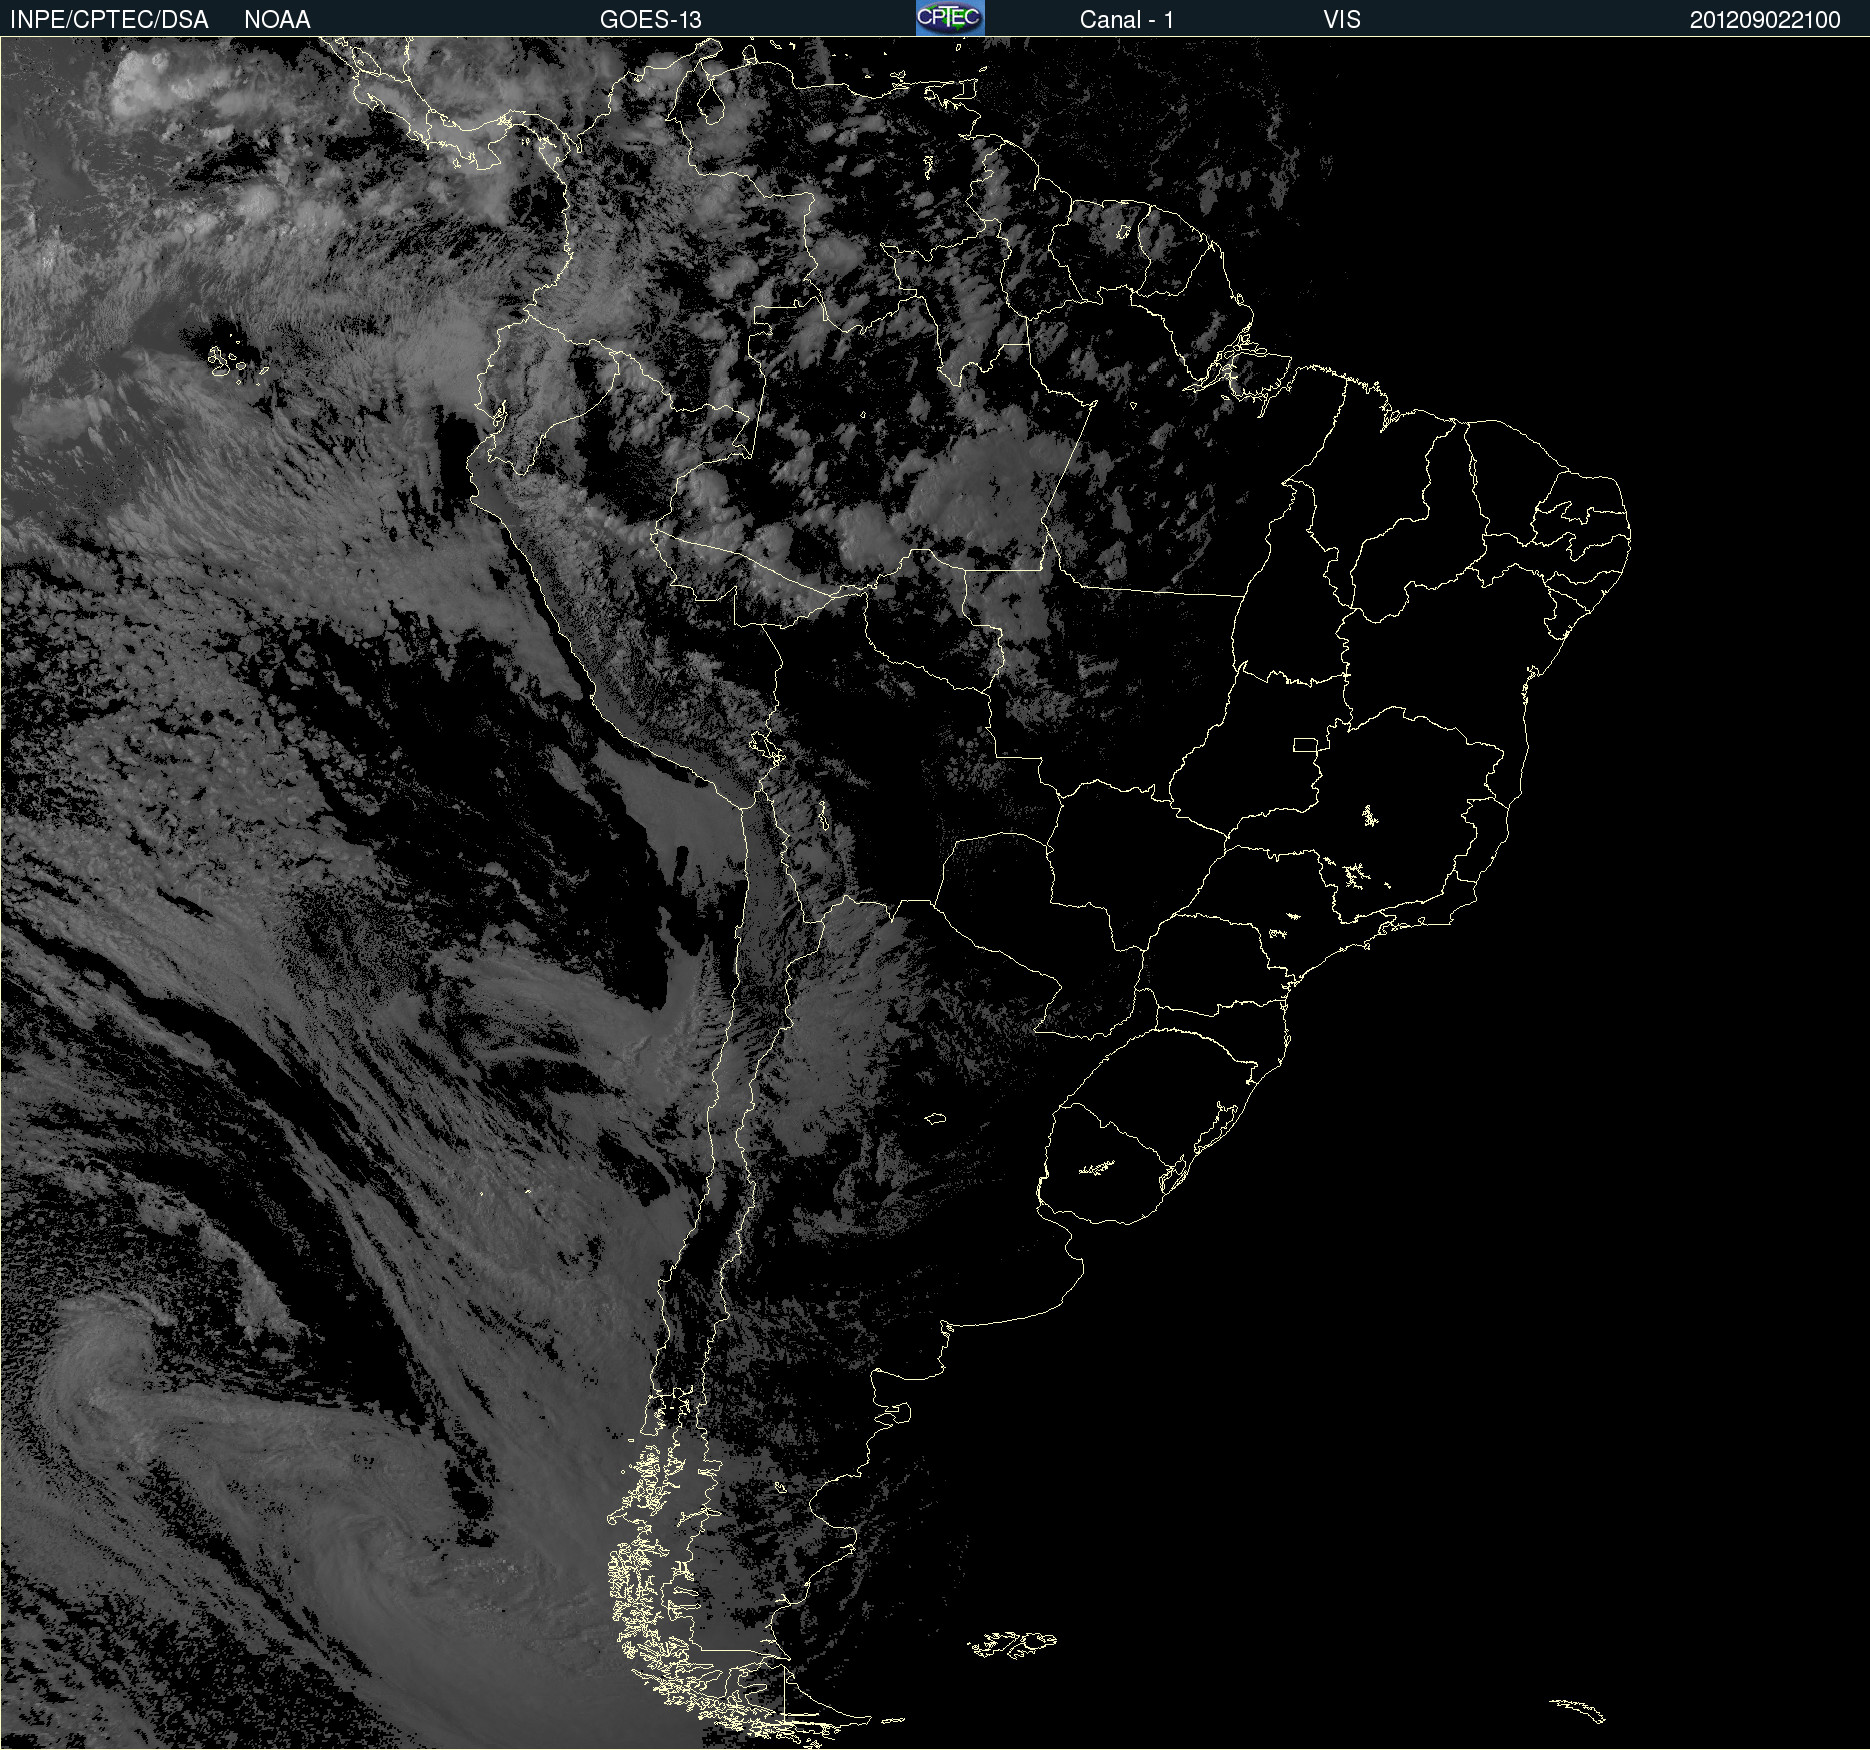Click the Canal - 1 channel label

coord(1127,20)
